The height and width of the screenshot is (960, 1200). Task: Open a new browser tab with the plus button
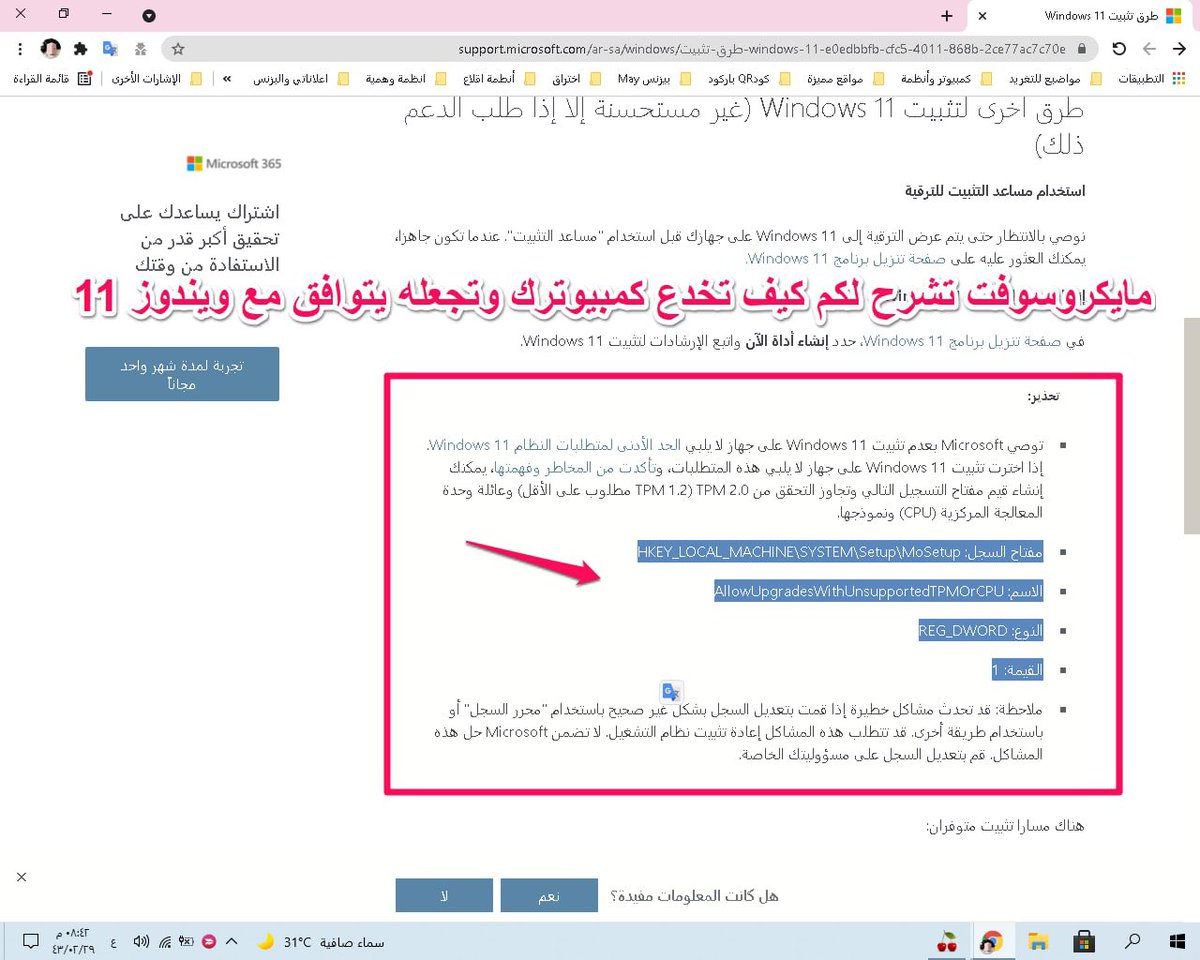click(947, 16)
